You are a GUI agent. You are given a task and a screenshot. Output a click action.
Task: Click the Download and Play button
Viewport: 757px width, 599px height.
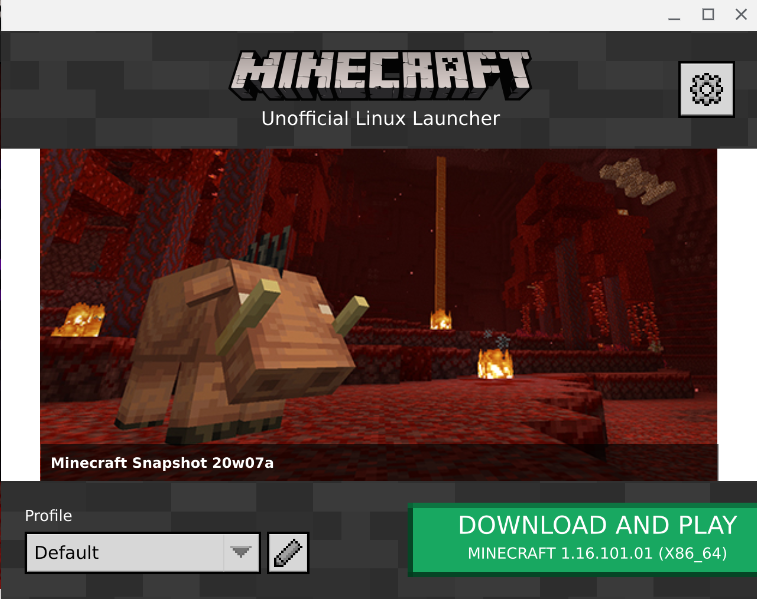583,539
